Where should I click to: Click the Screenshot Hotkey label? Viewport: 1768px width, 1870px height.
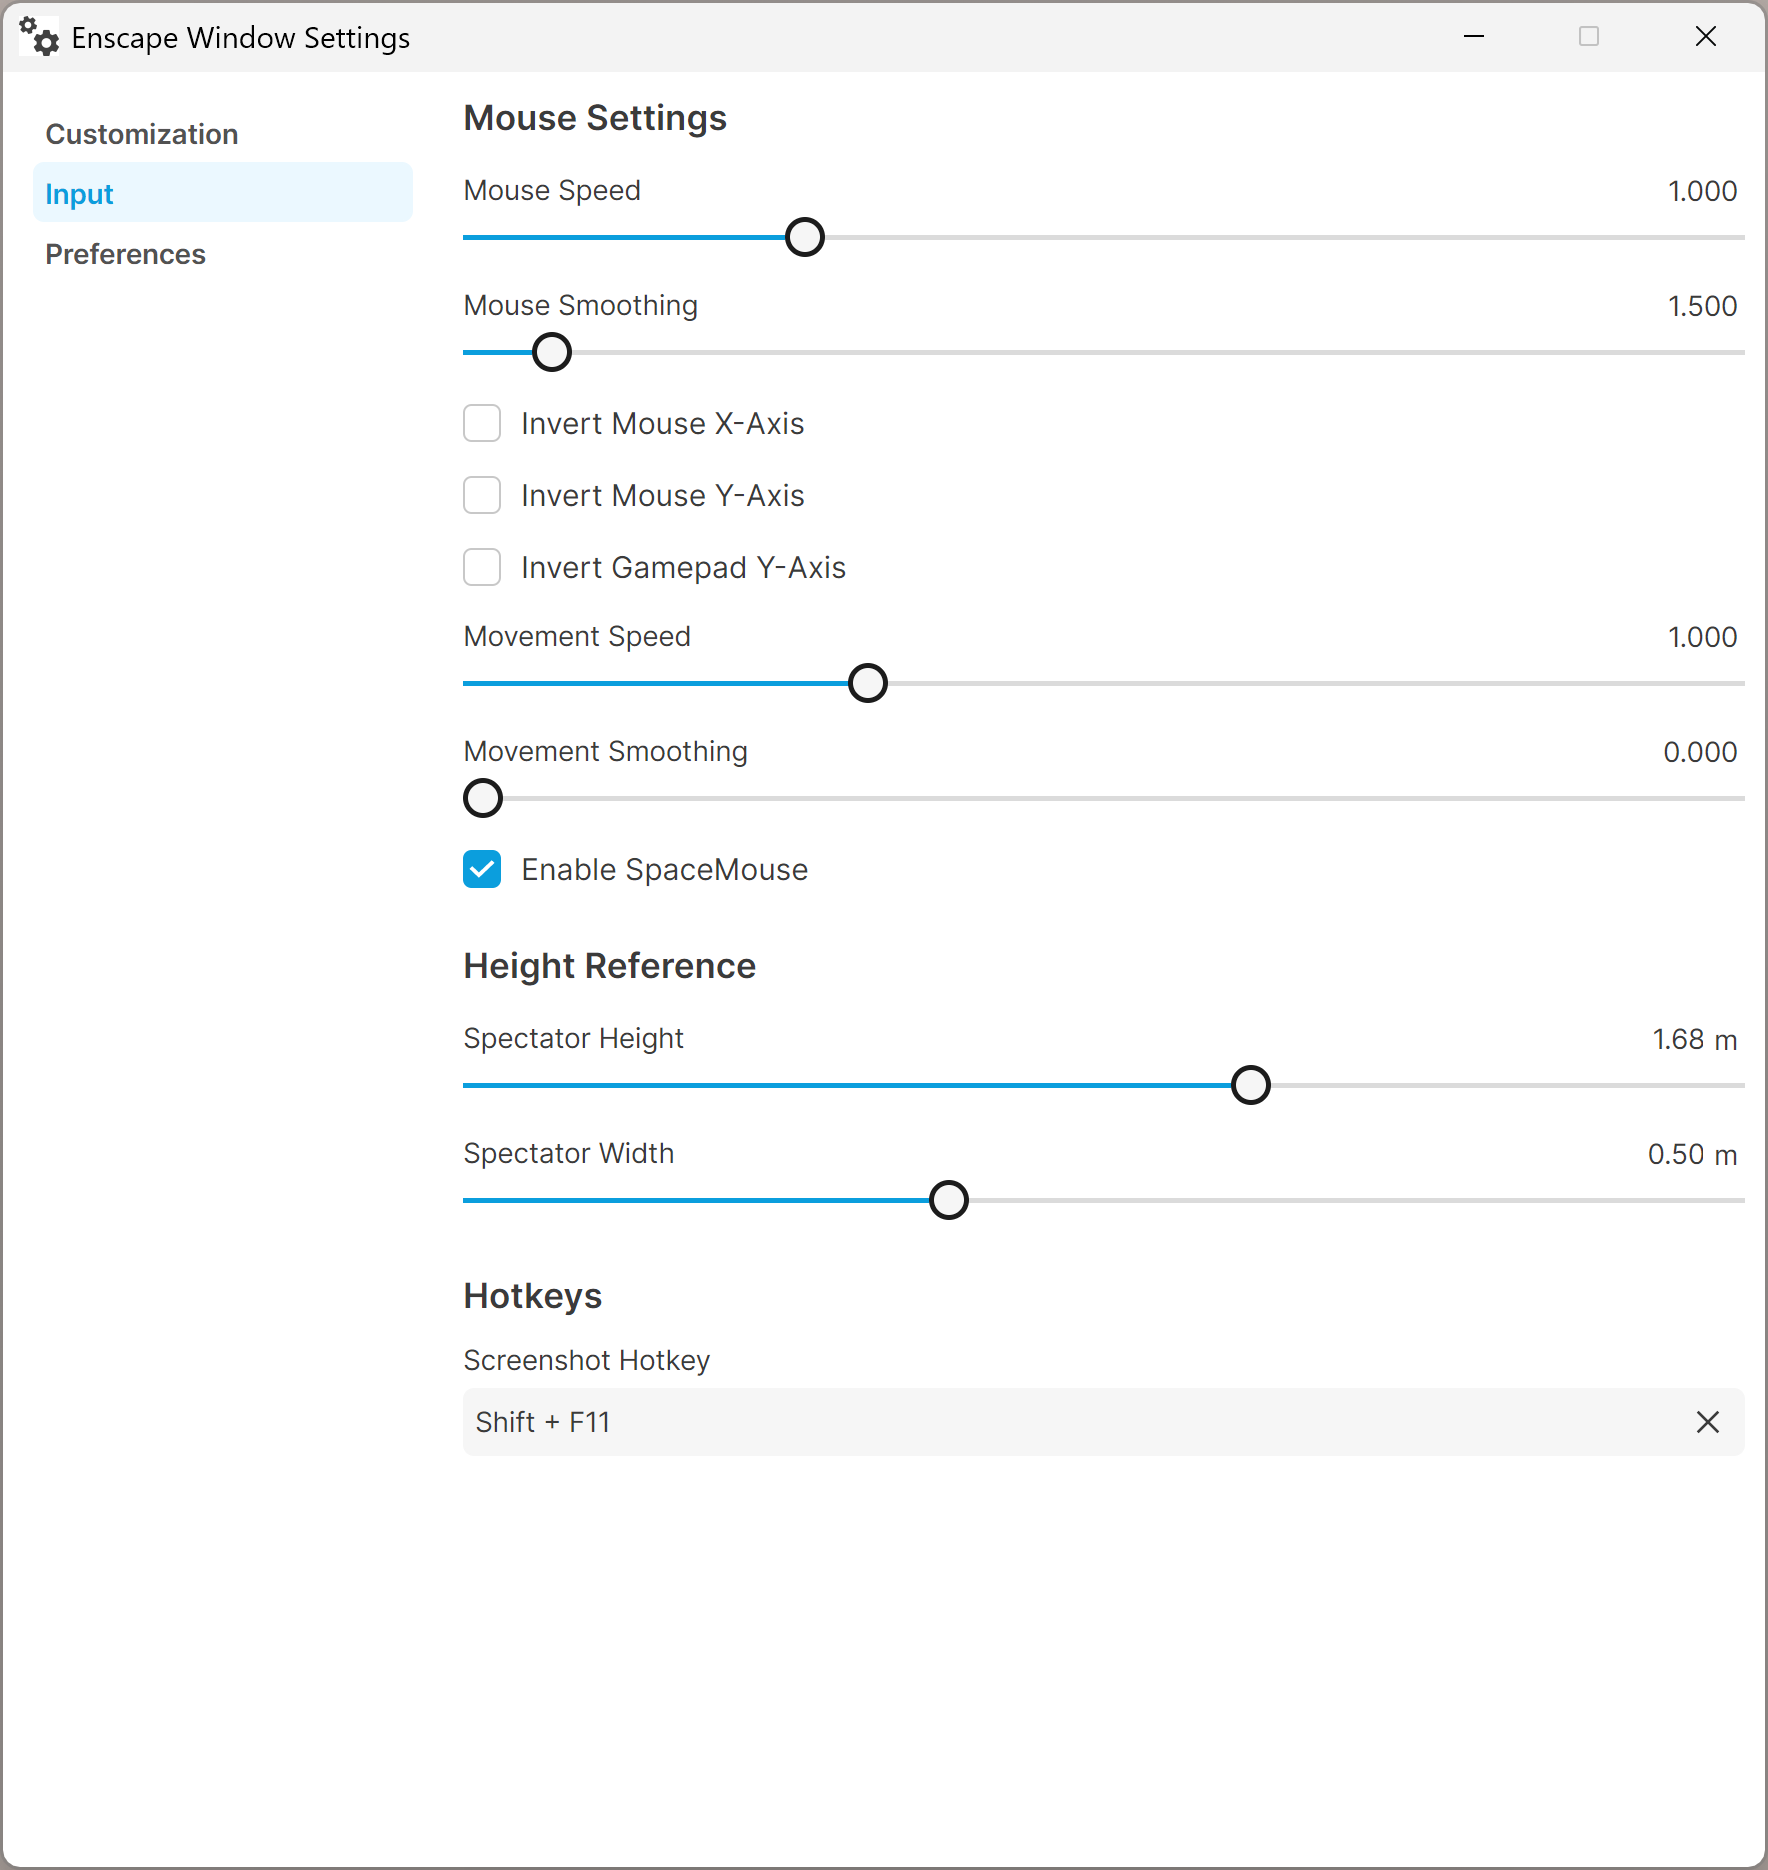pyautogui.click(x=587, y=1361)
